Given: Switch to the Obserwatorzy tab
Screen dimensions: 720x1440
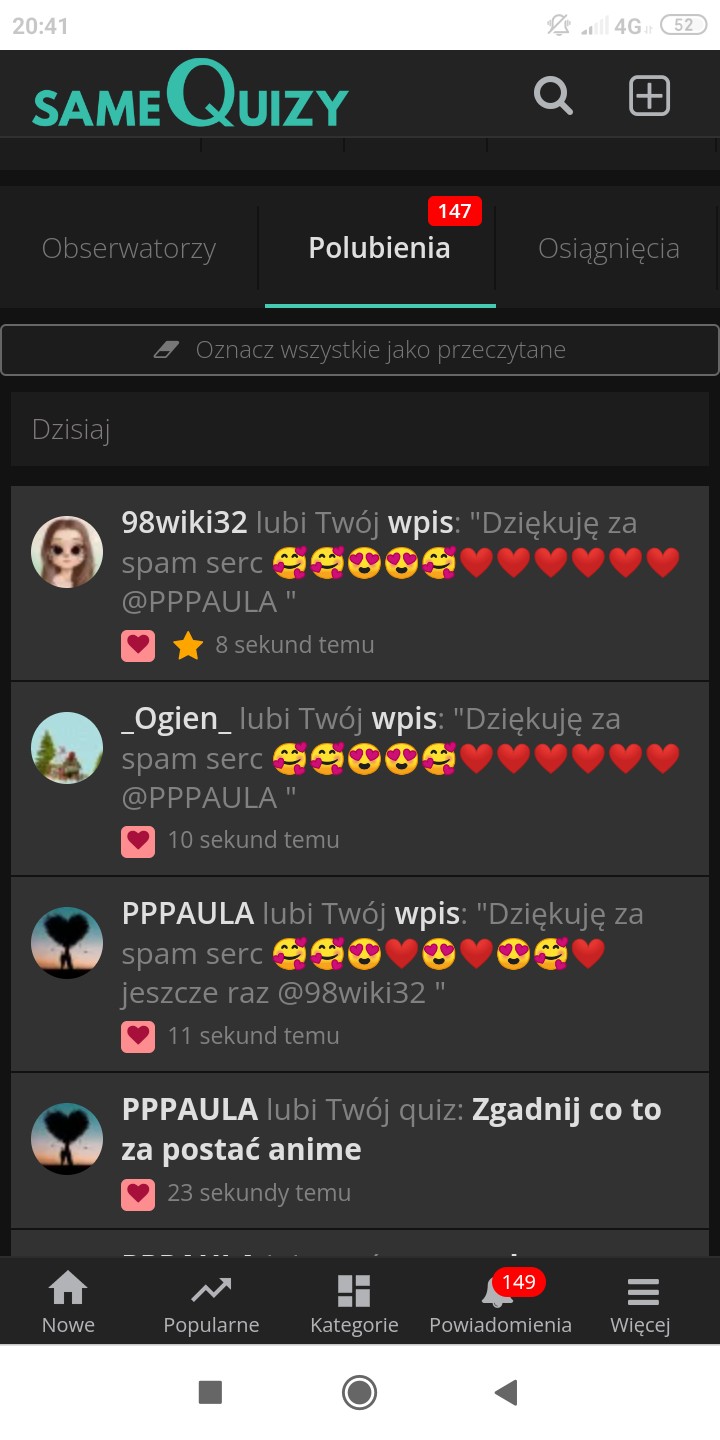Looking at the screenshot, I should tap(129, 248).
